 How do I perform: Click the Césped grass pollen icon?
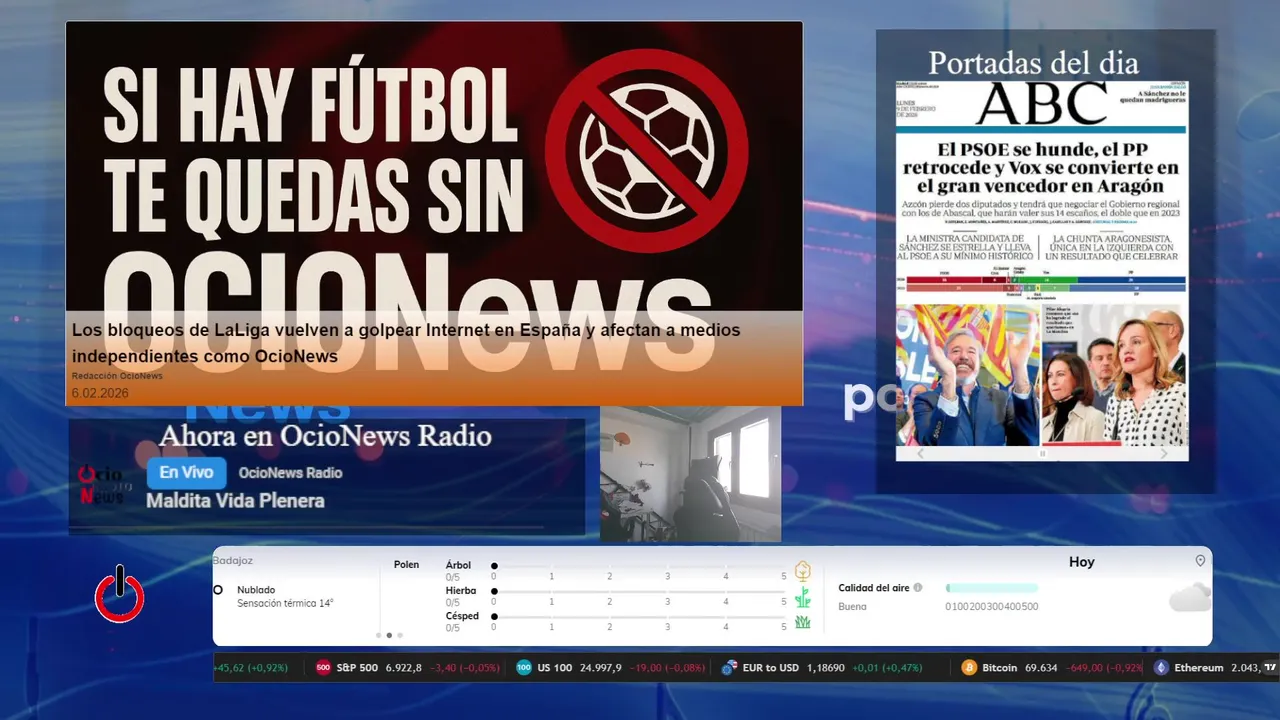(x=802, y=622)
